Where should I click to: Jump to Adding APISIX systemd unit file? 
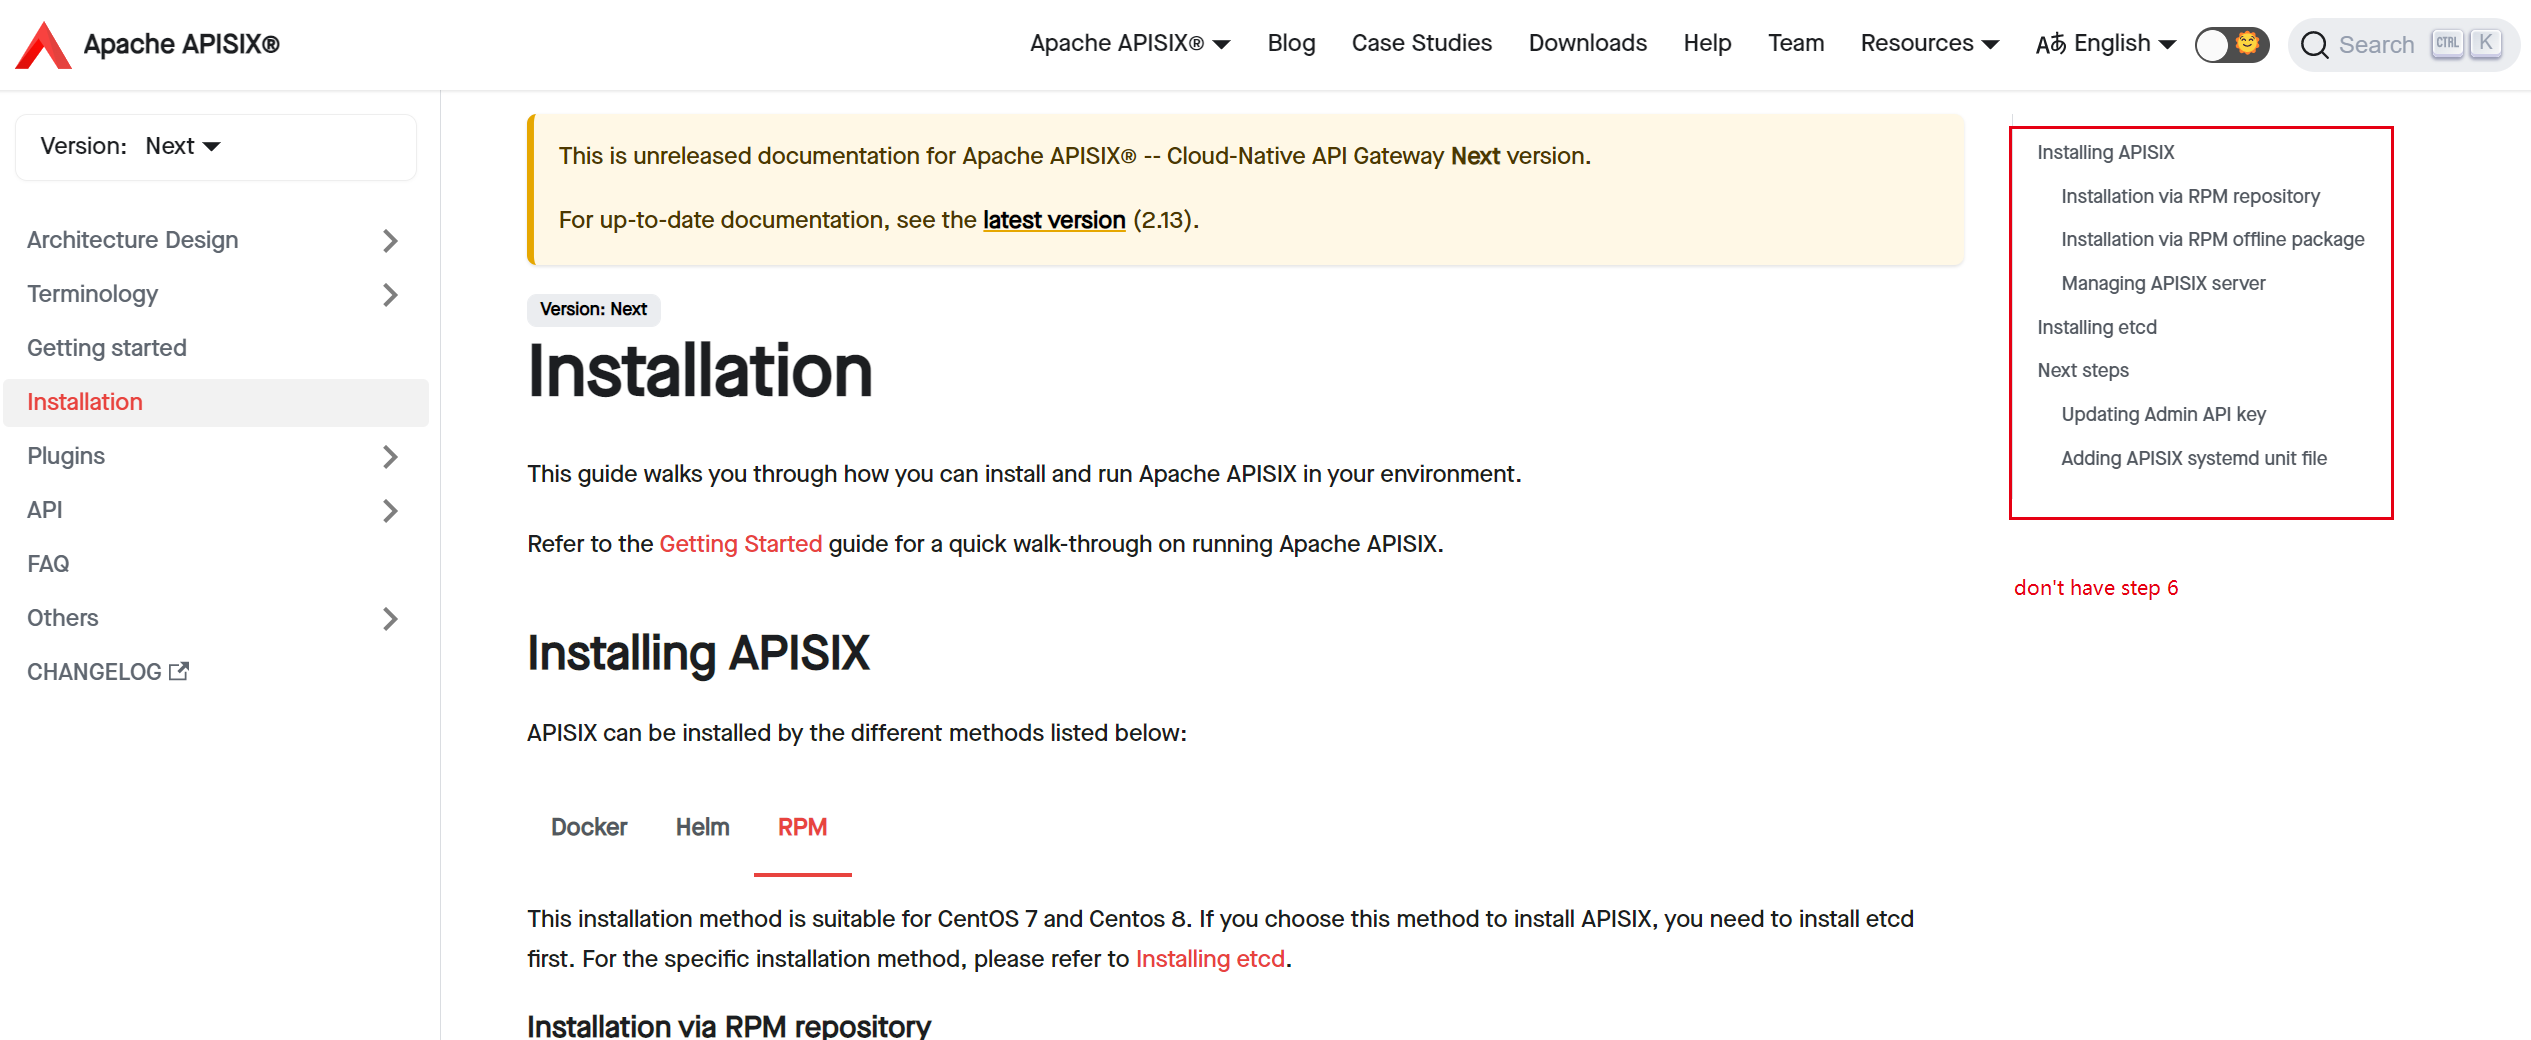[x=2193, y=458]
